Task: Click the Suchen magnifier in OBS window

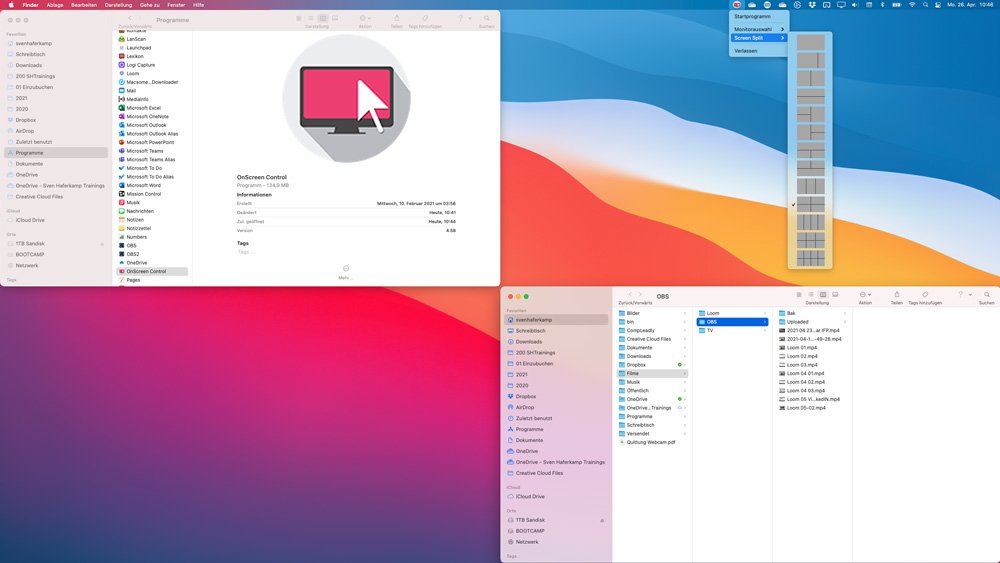Action: [x=987, y=295]
